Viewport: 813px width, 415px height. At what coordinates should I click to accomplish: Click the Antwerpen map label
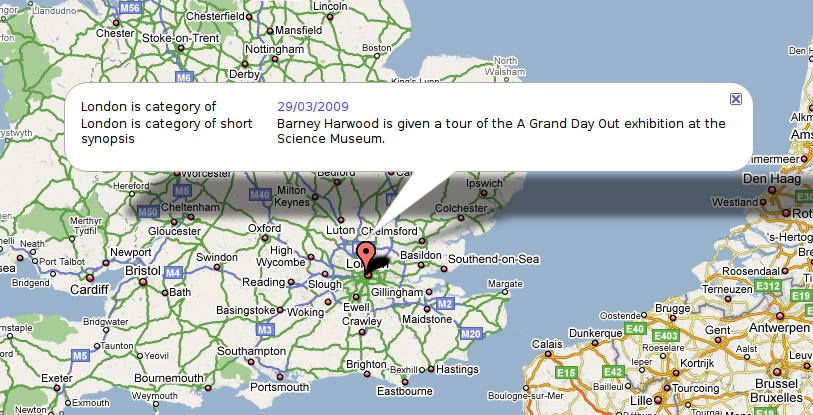(779, 328)
